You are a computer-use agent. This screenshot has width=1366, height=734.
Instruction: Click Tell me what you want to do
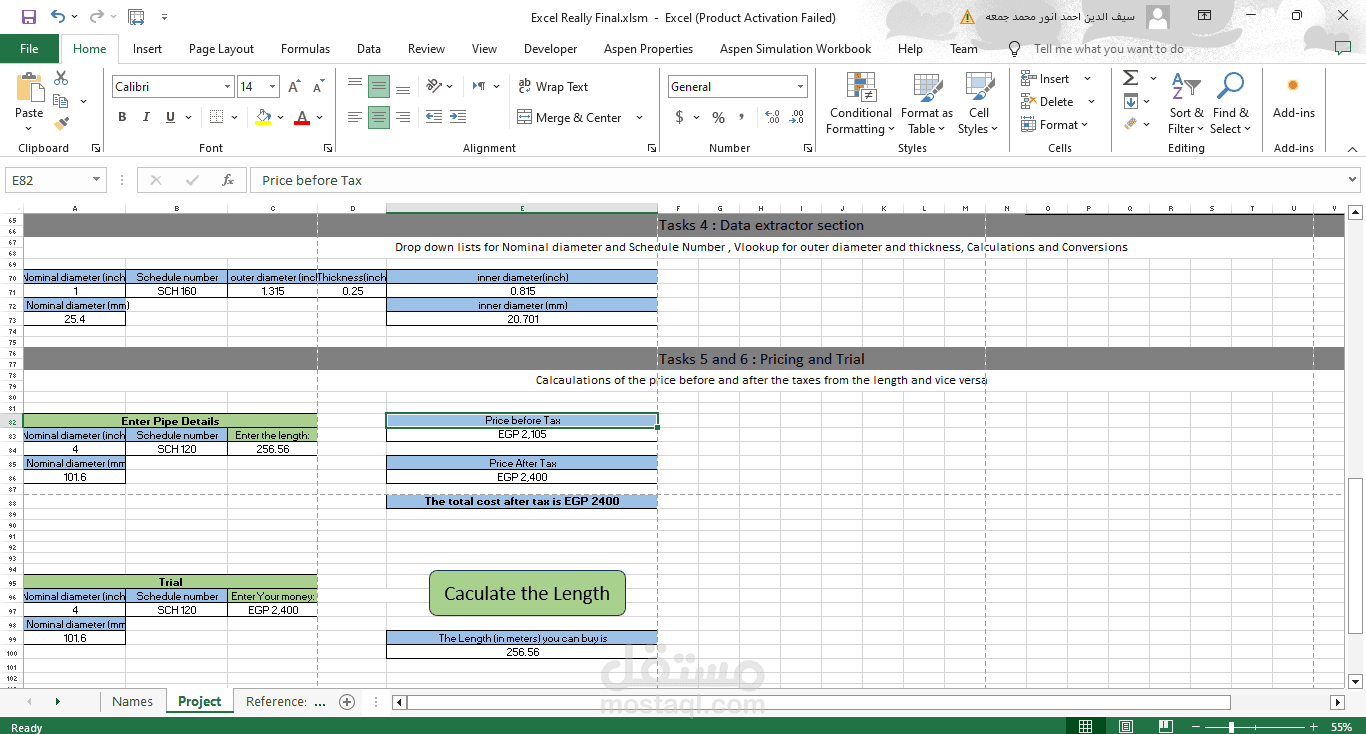click(x=1108, y=48)
